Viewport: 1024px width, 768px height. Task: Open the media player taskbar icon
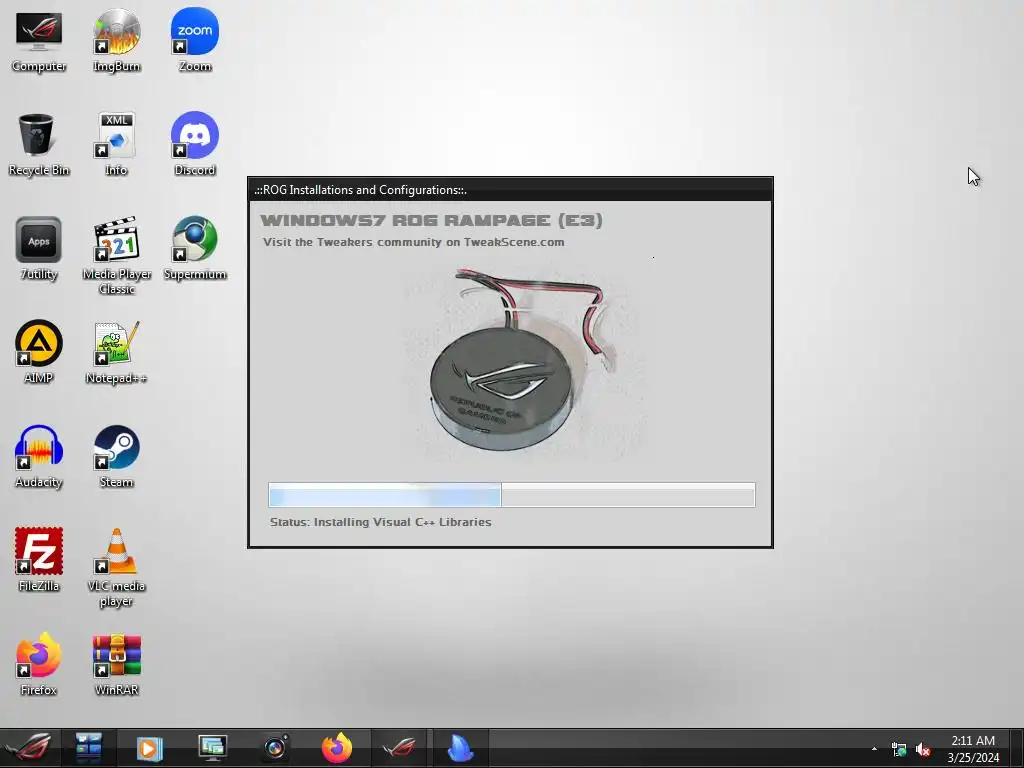149,748
